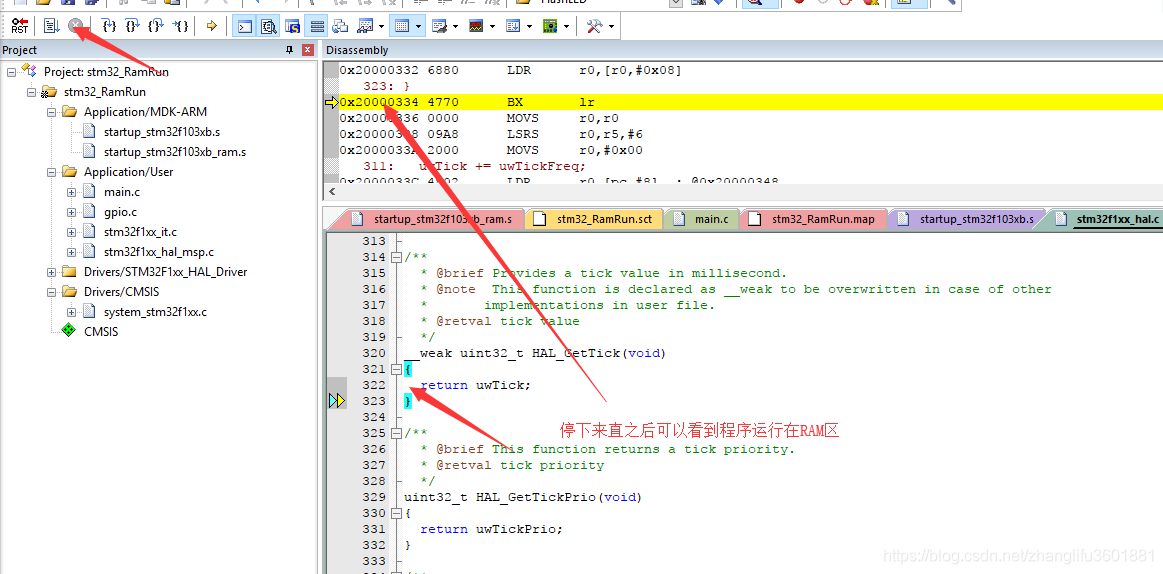The height and width of the screenshot is (574, 1163).
Task: Toggle the Memory Windows icon
Action: (401, 27)
